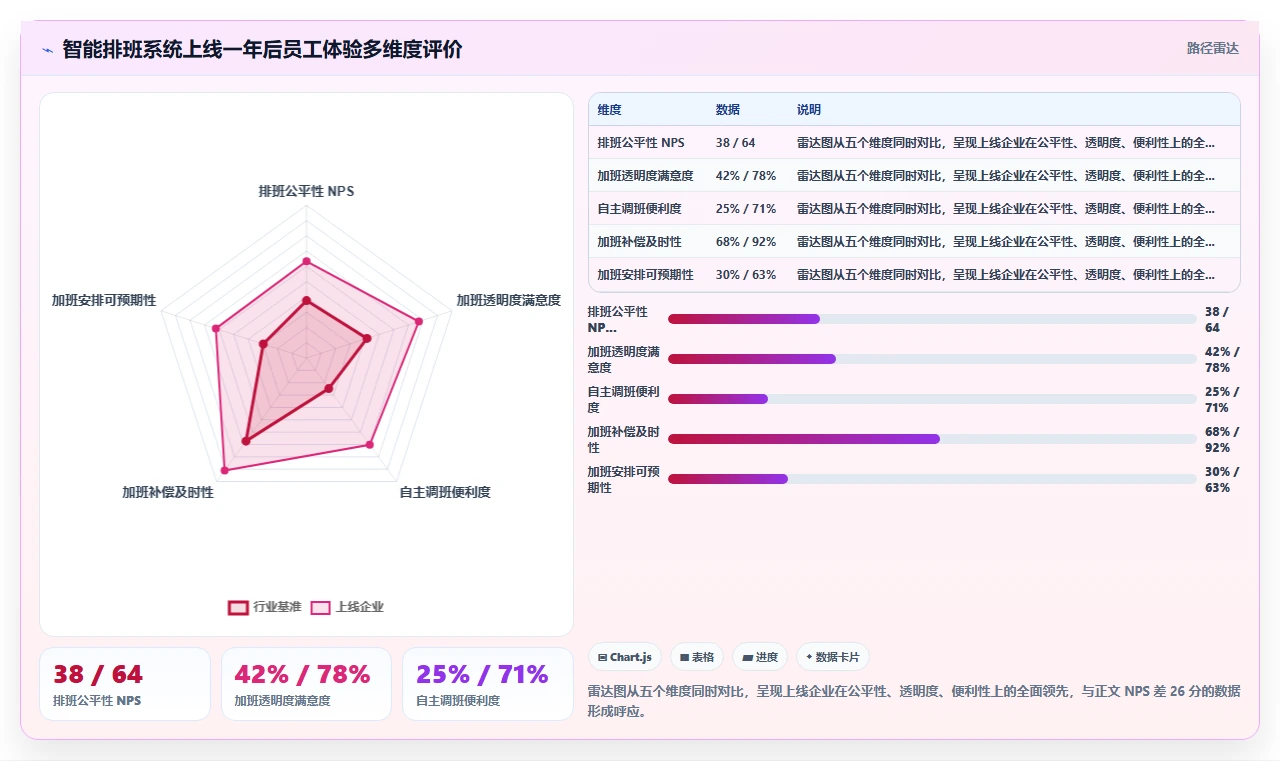Screen dimensions: 1280x761
Task: Click the 25% / 71% table cell
Action: [746, 209]
